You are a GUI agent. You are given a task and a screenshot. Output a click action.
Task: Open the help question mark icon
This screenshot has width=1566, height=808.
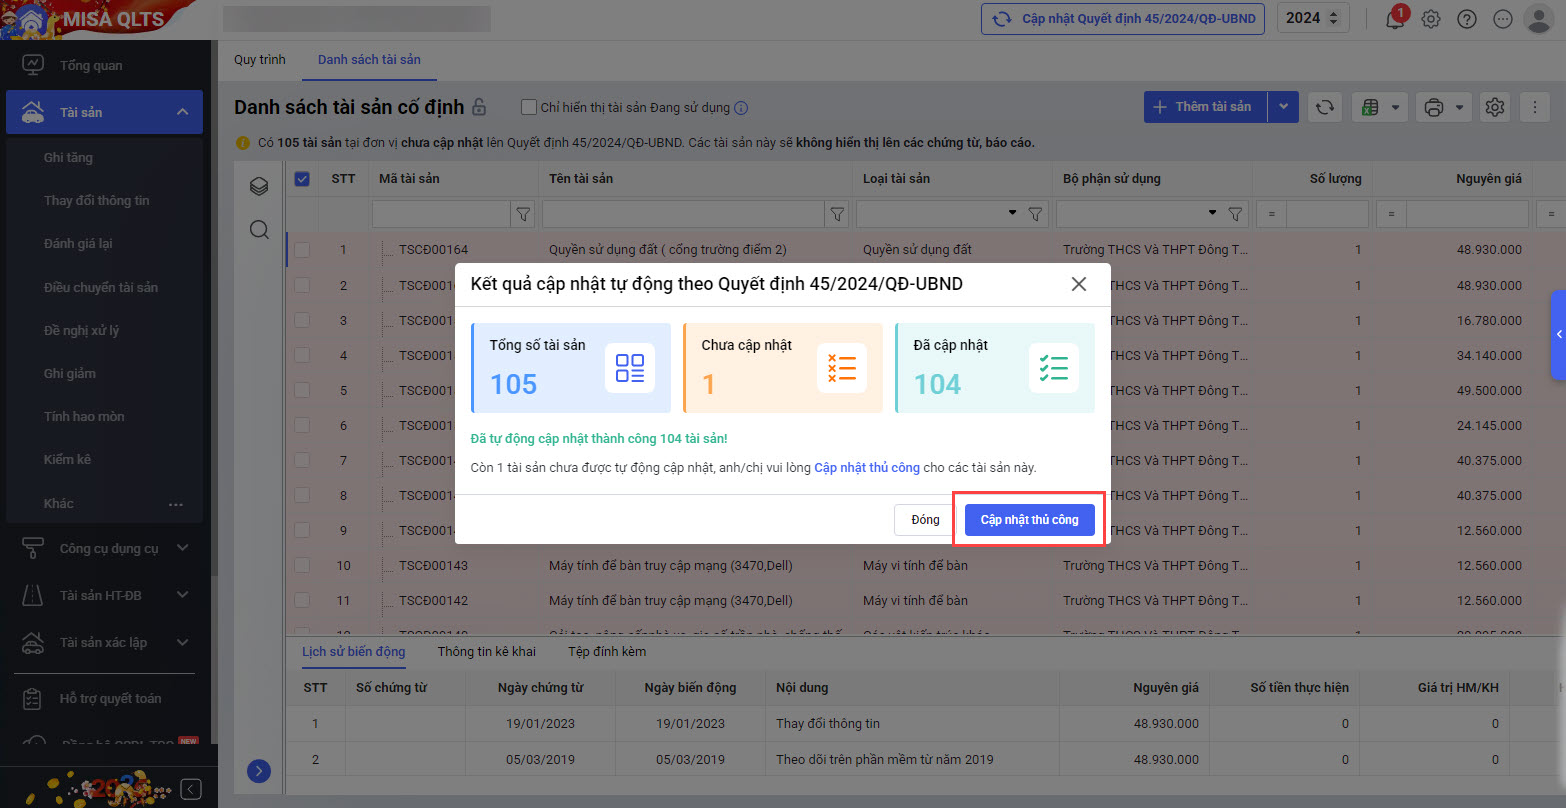click(1467, 19)
